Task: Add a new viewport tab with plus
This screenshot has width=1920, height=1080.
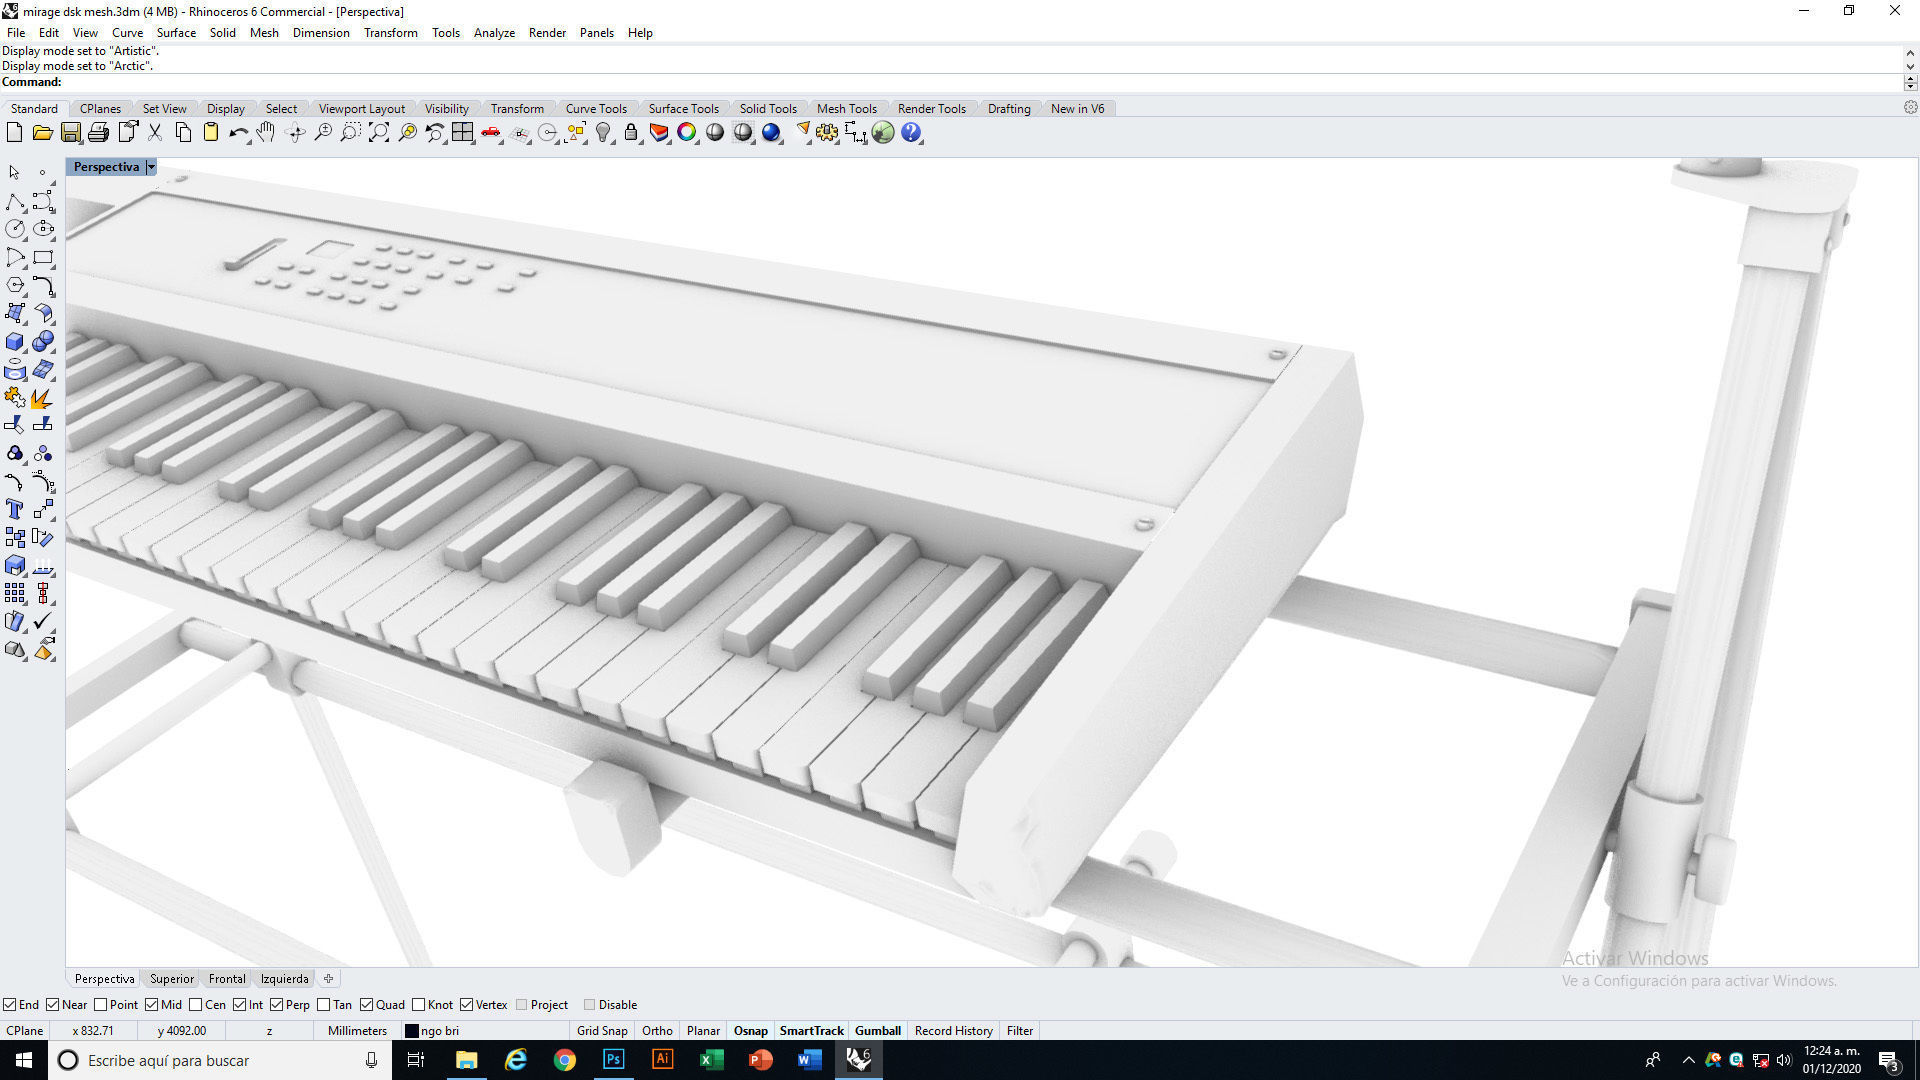Action: pyautogui.click(x=328, y=979)
